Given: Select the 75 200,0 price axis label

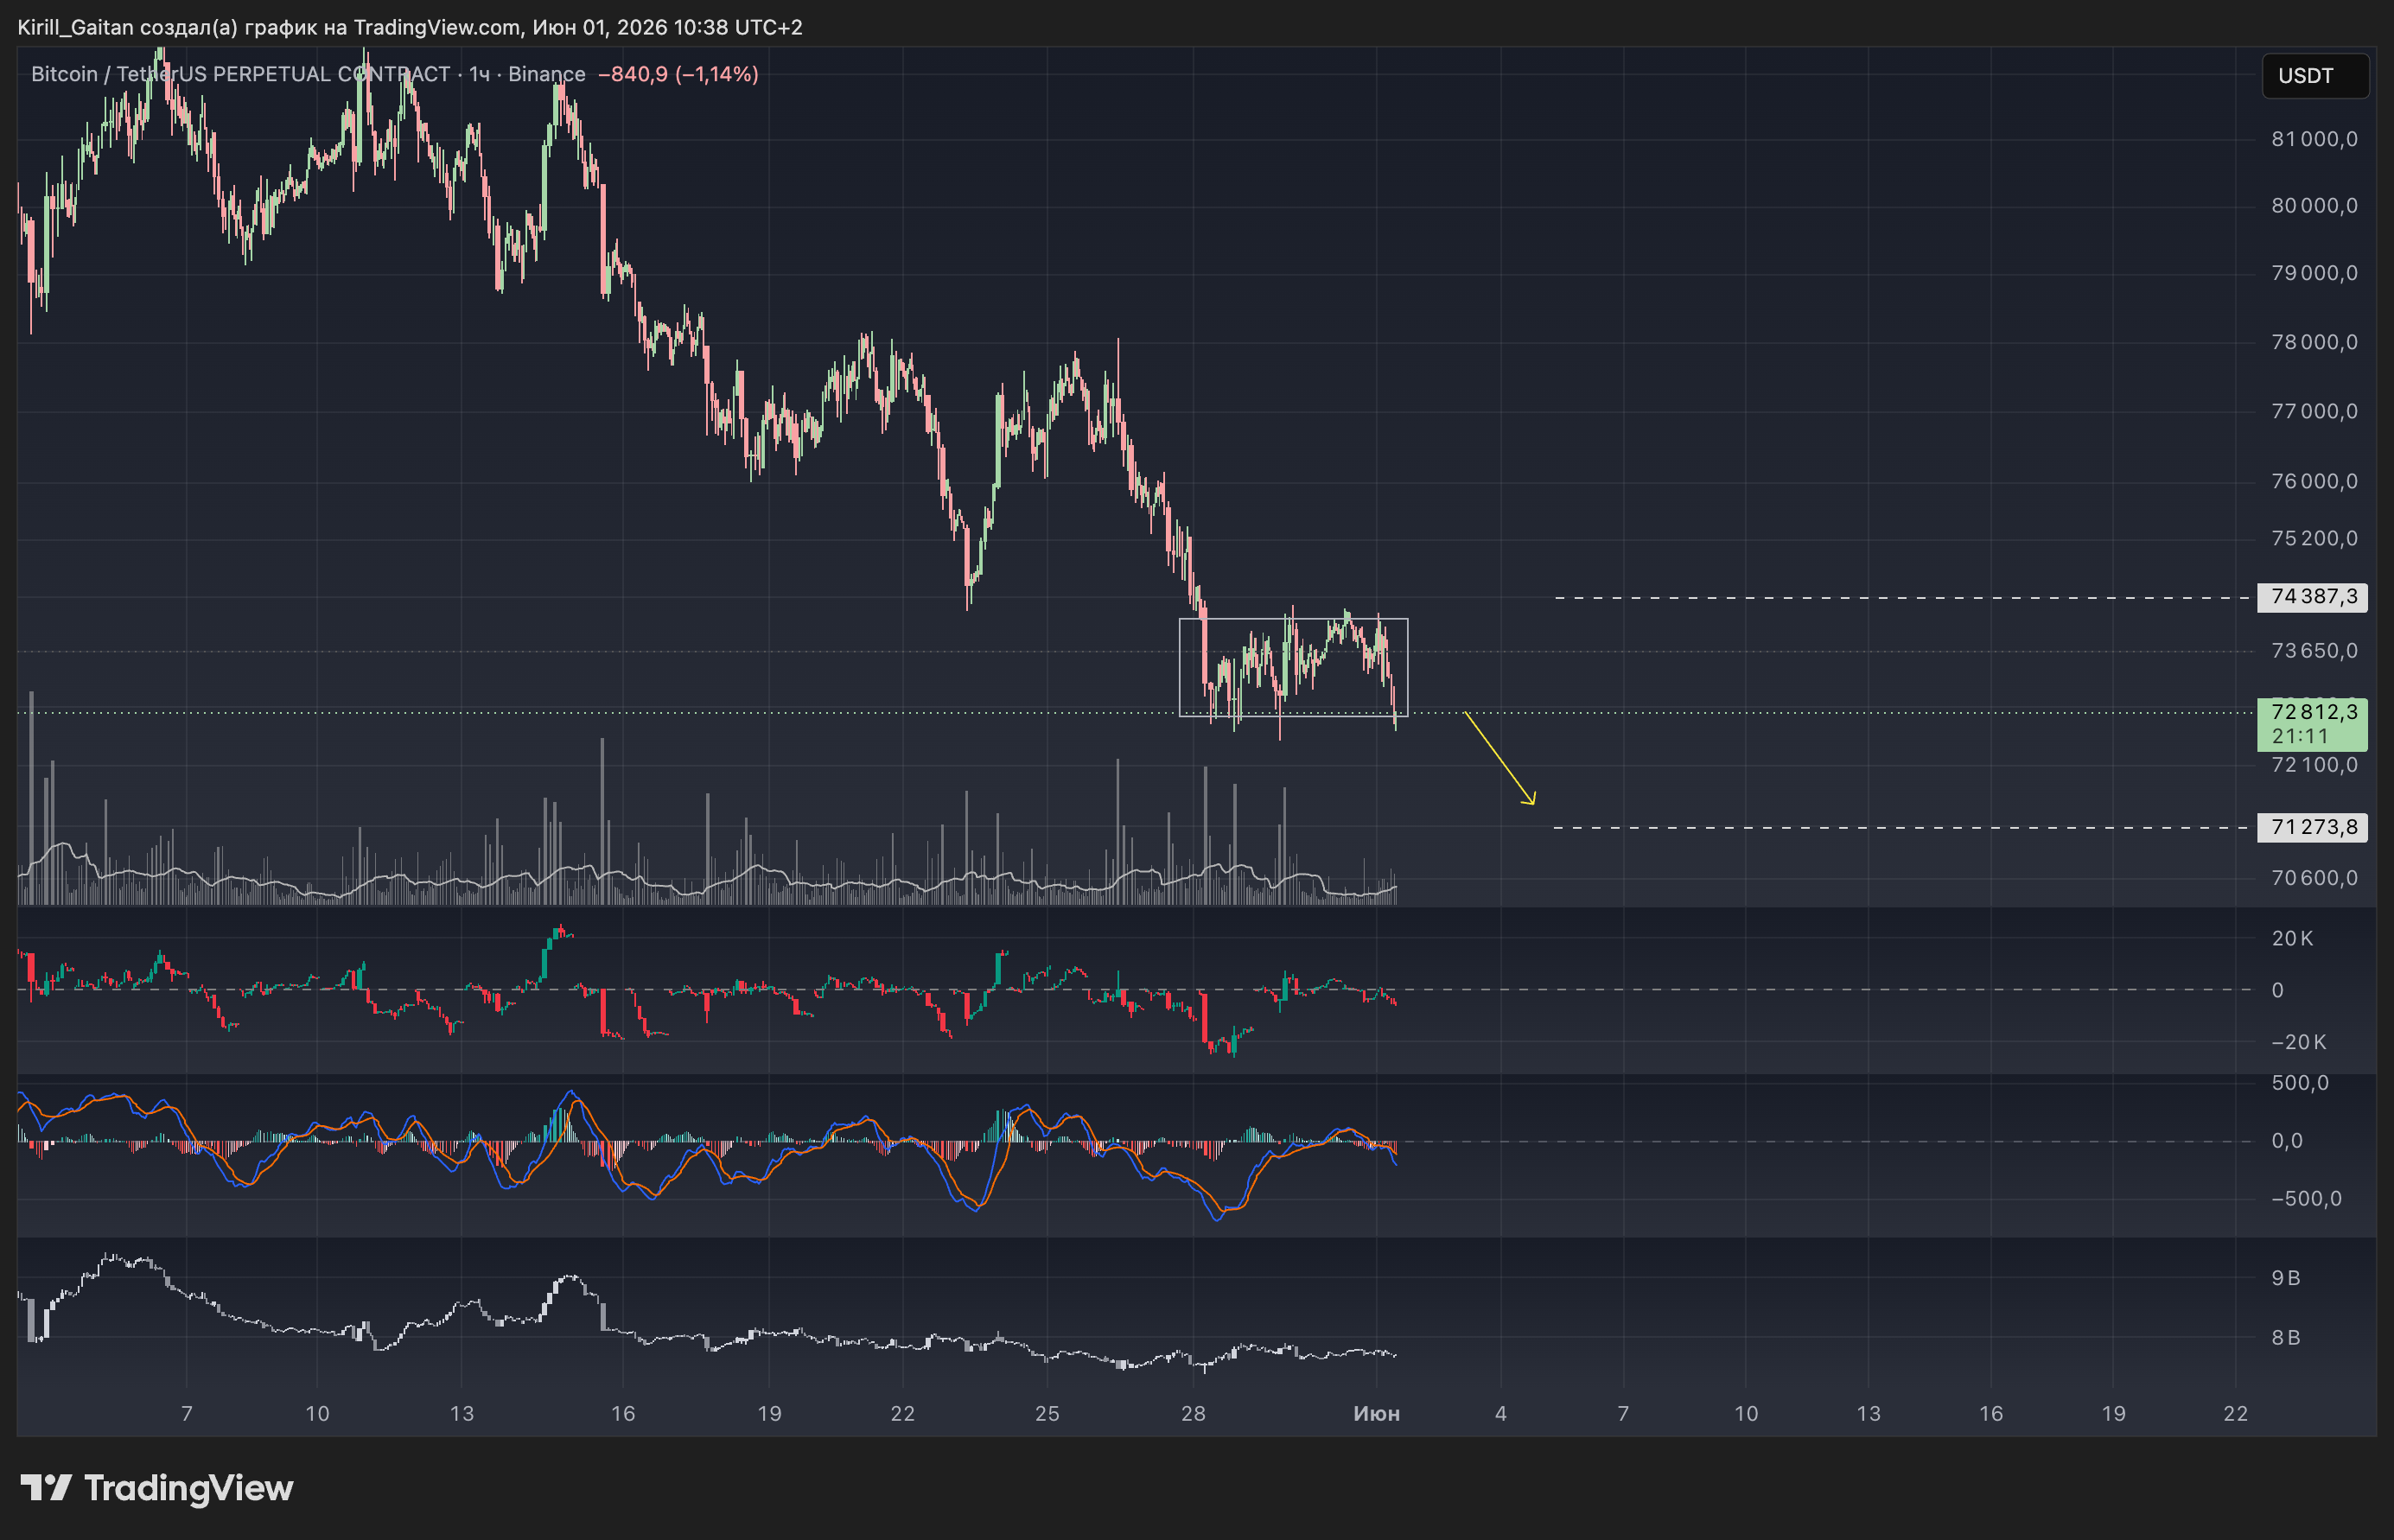Looking at the screenshot, I should (2314, 538).
